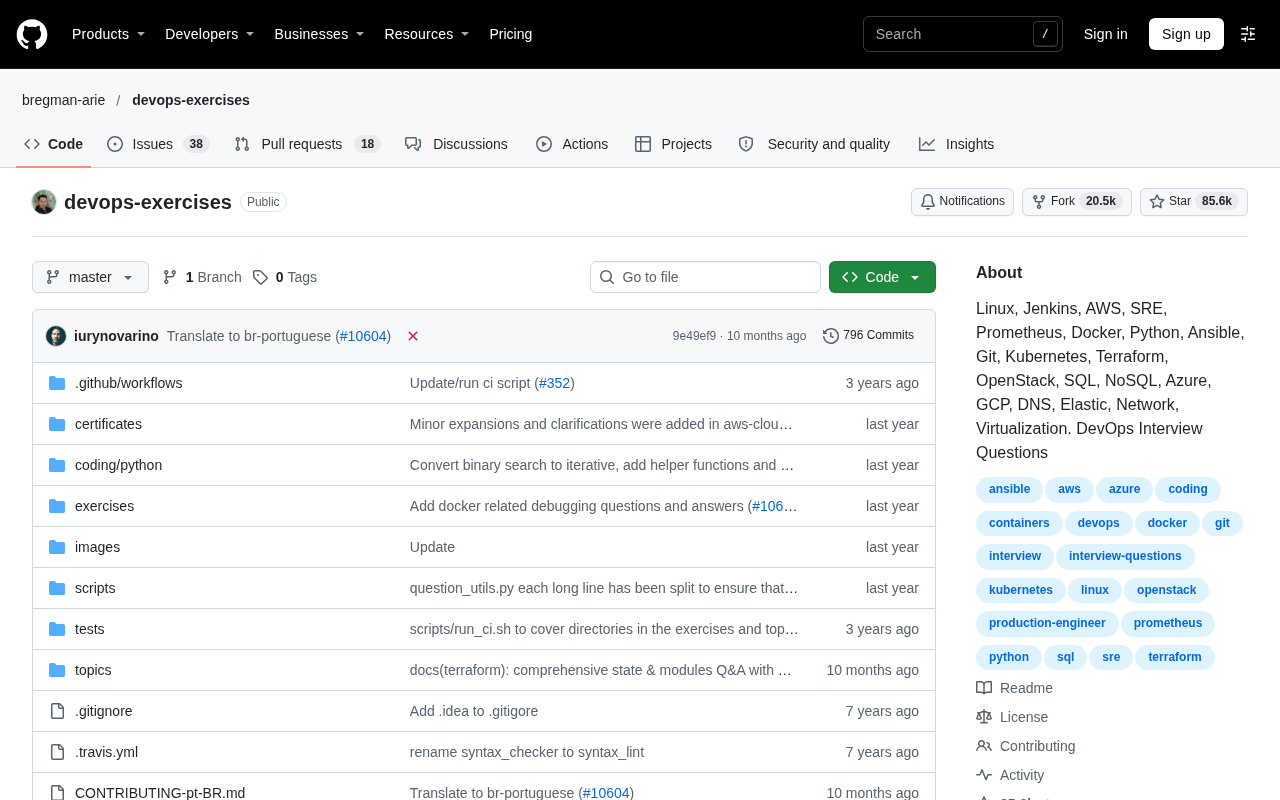View the 1 Branch link

click(x=202, y=277)
